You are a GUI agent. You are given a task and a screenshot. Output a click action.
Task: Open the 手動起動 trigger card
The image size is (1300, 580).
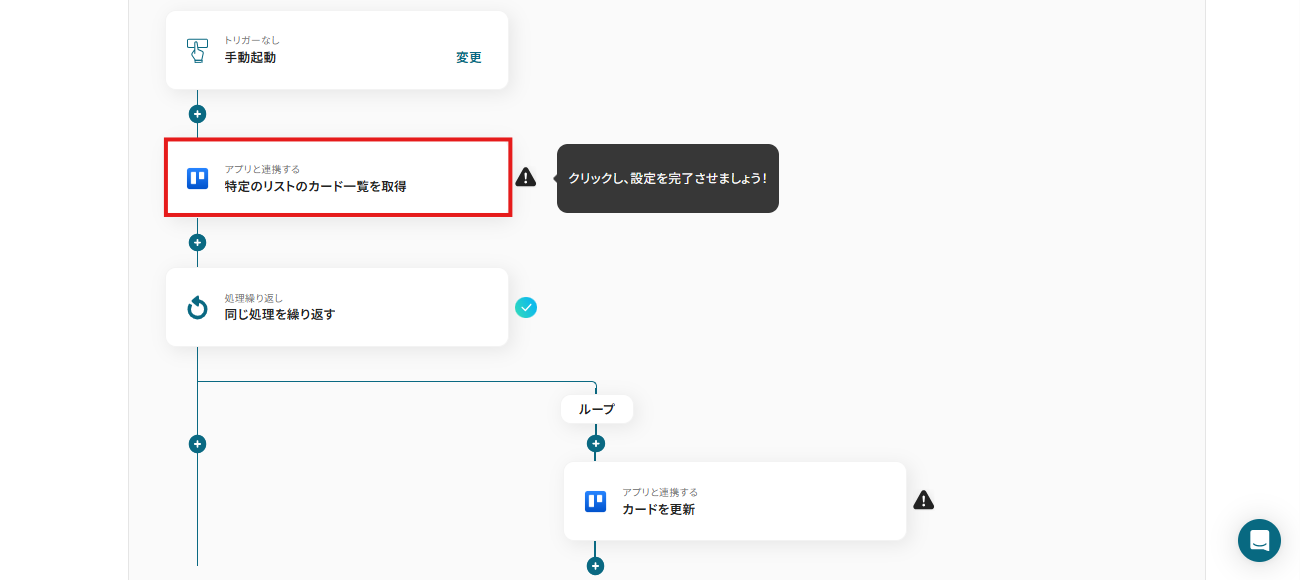337,50
